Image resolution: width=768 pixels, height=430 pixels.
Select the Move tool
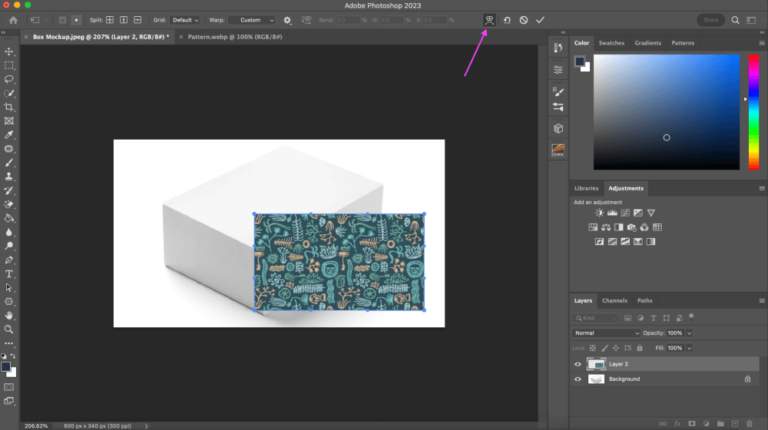9,51
